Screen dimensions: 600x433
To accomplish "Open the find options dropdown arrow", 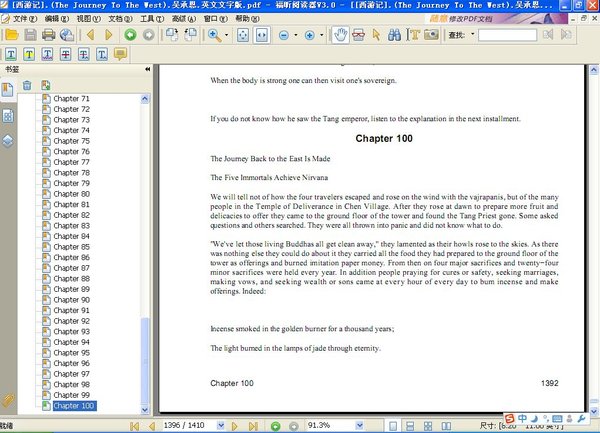I will tap(473, 34).
